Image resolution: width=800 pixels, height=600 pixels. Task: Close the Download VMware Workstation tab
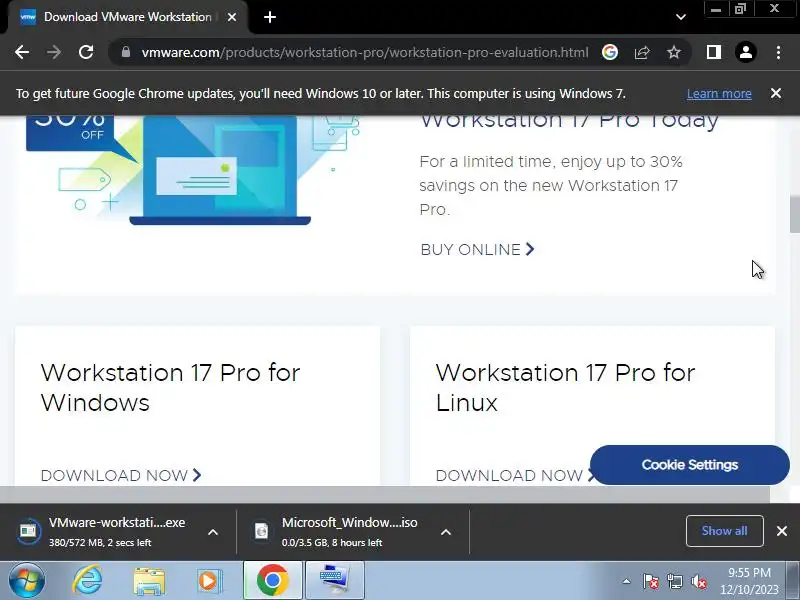tap(232, 17)
